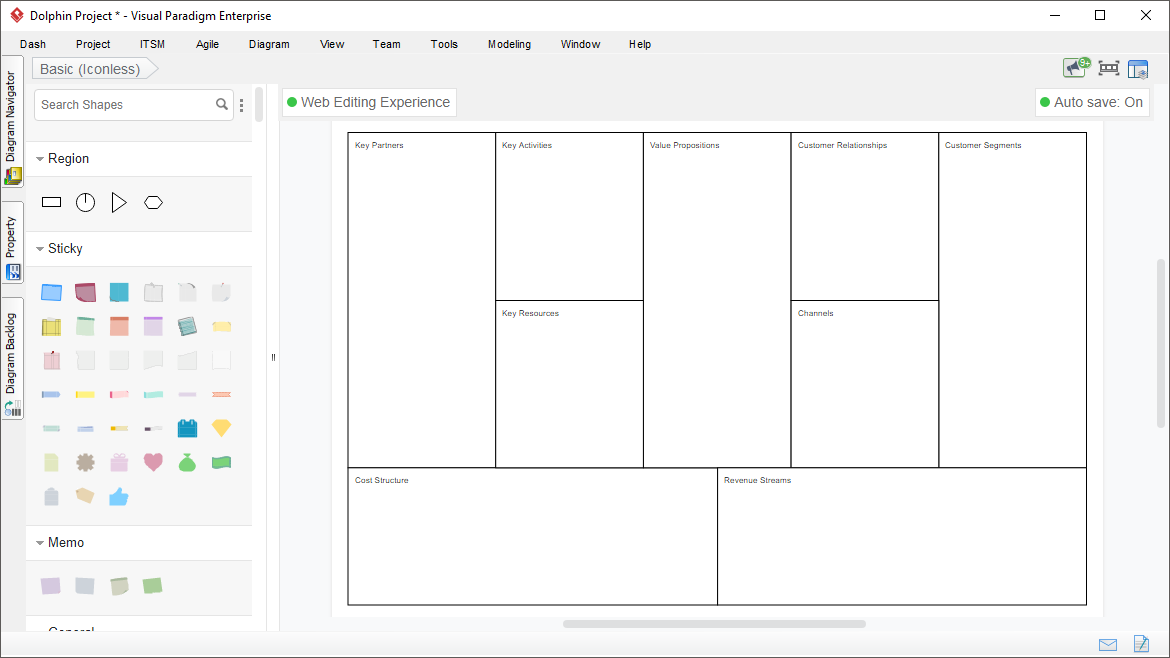
Task: Click the search magnifier icon
Action: click(x=222, y=104)
